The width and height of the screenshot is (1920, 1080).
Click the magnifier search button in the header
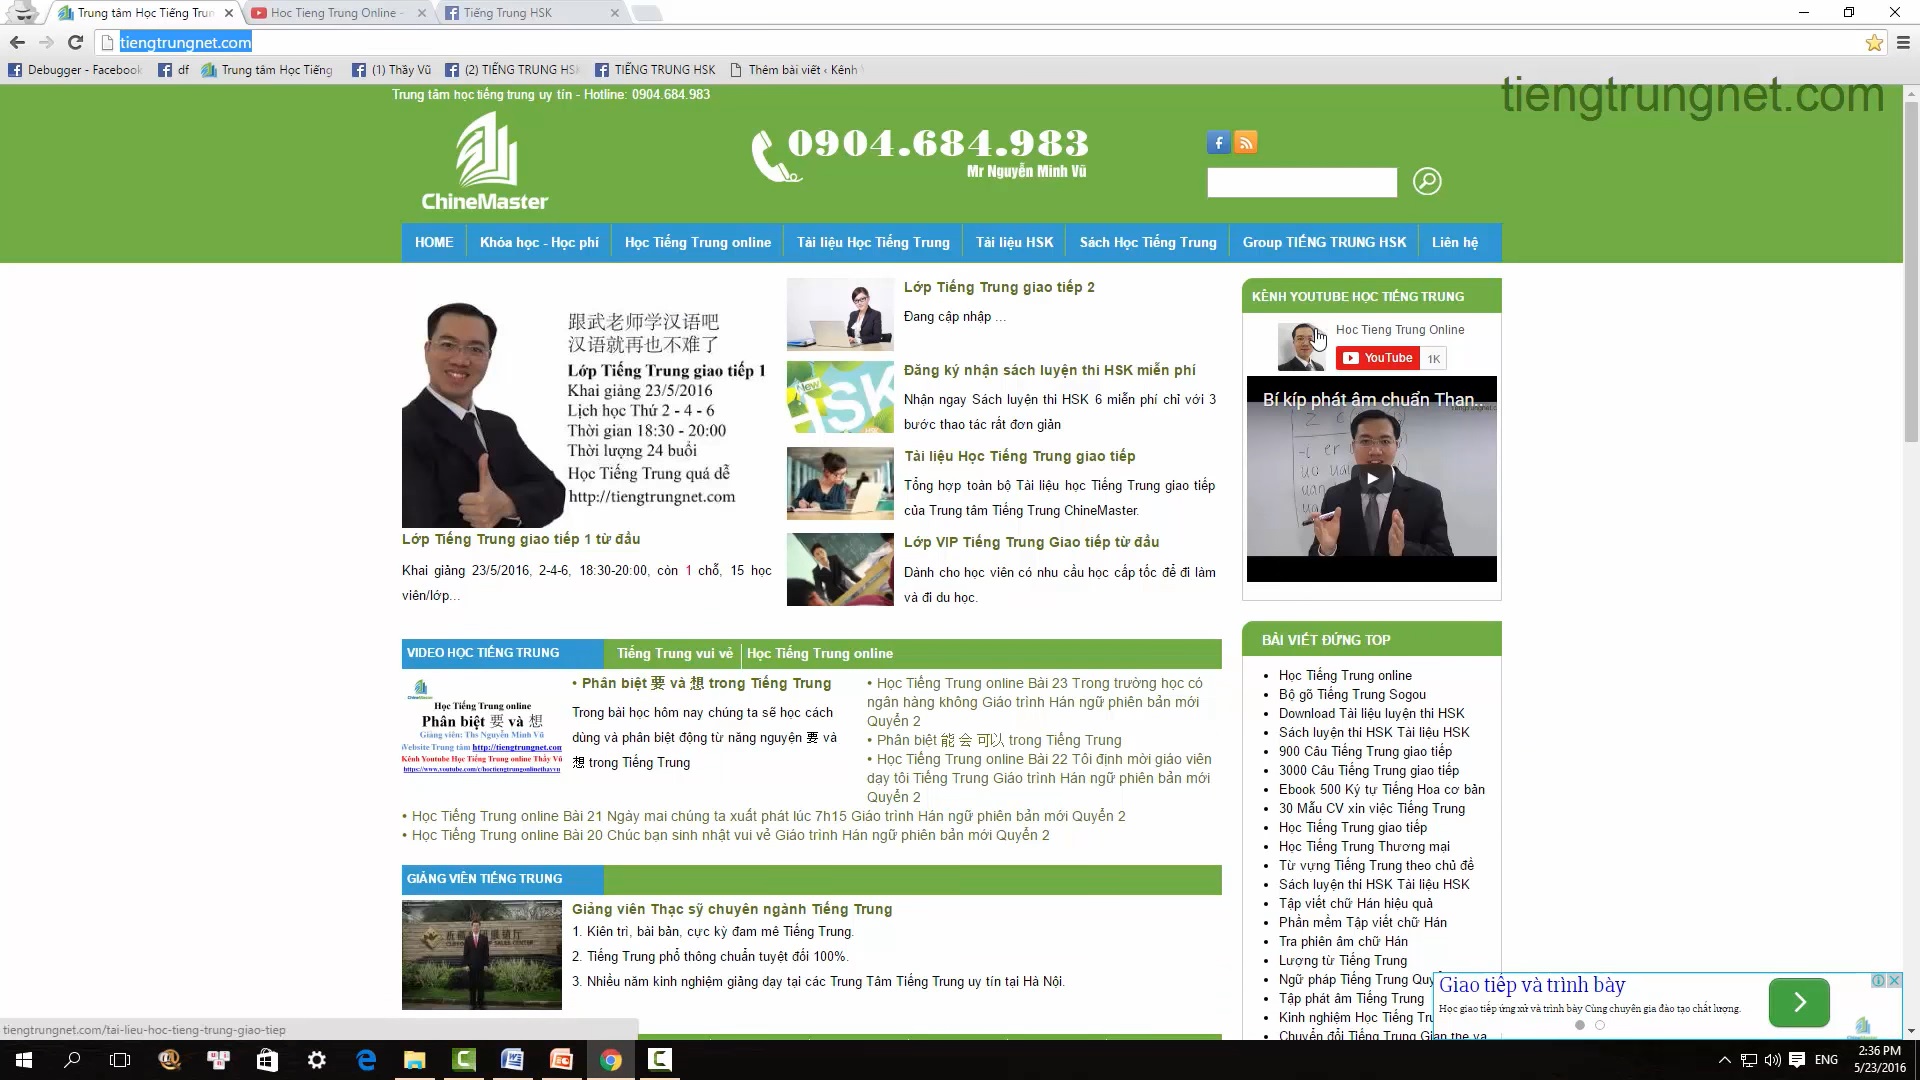1426,181
